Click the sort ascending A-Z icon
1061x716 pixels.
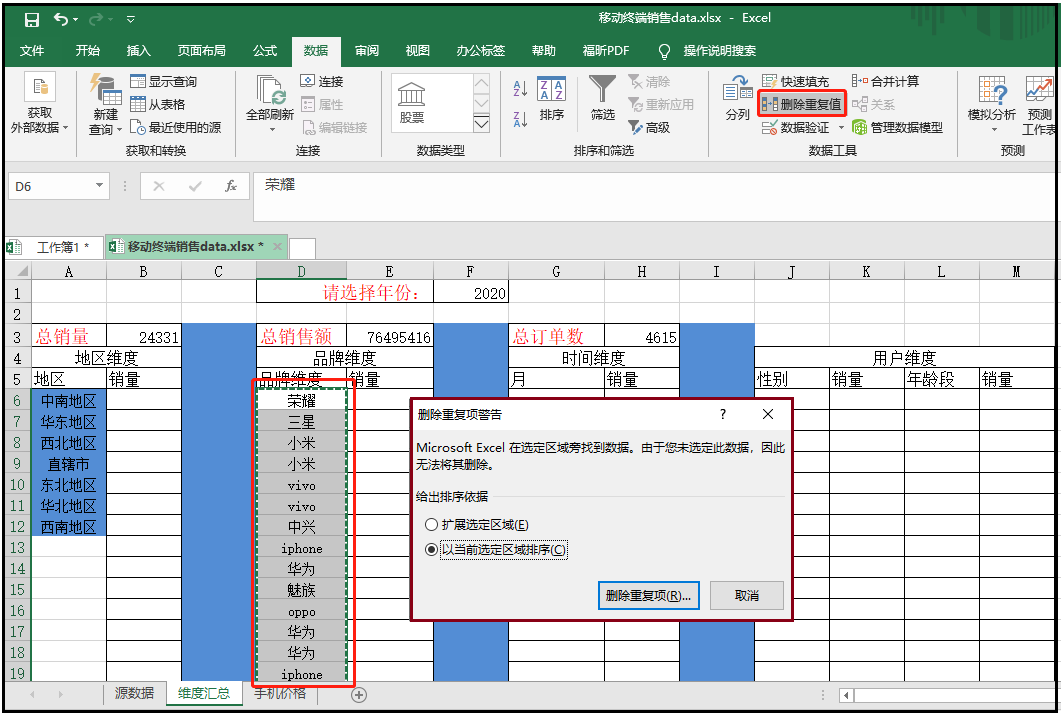(520, 88)
